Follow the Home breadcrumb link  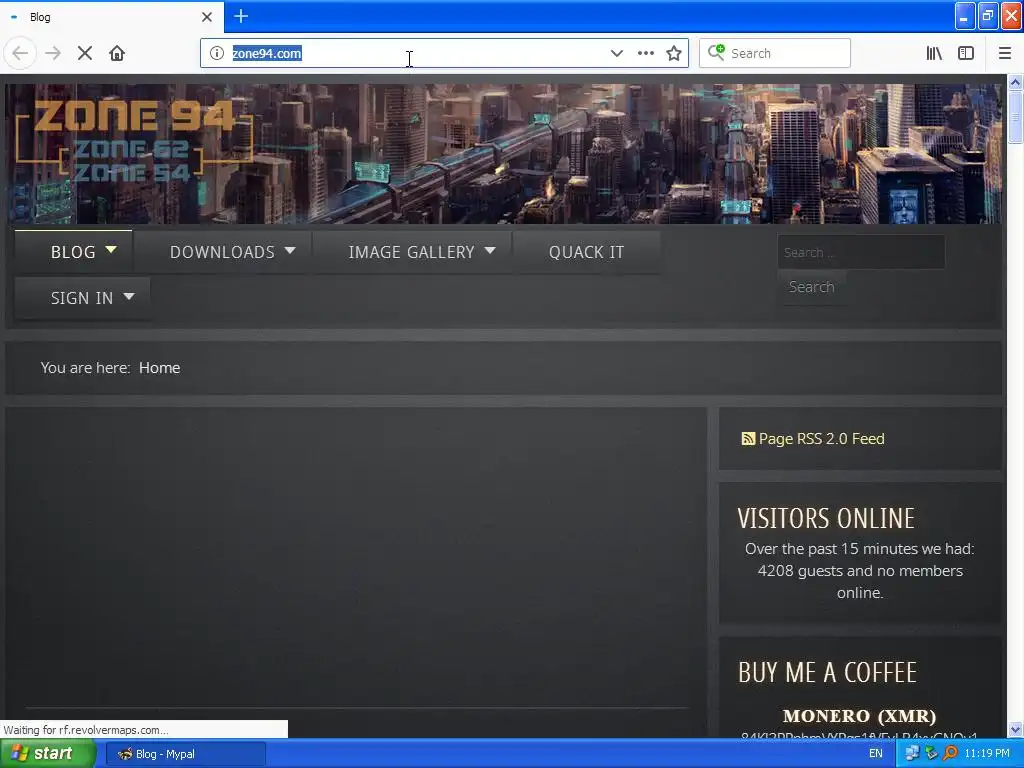159,368
